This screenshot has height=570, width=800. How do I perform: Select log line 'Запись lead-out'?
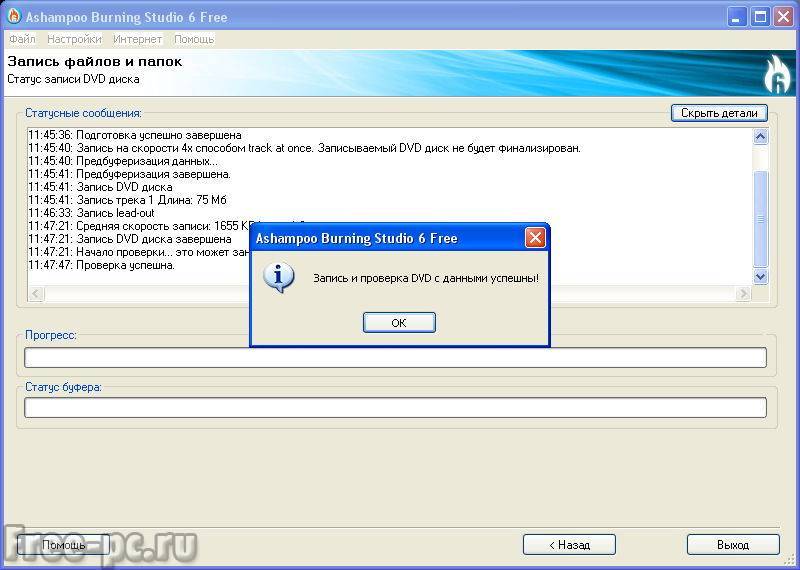click(x=91, y=213)
